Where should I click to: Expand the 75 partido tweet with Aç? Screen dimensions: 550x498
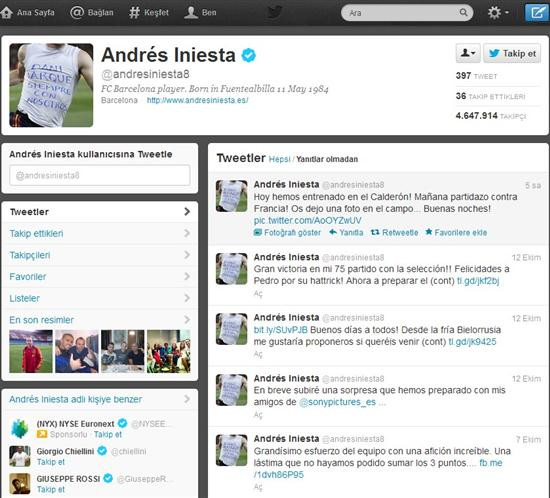(258, 294)
